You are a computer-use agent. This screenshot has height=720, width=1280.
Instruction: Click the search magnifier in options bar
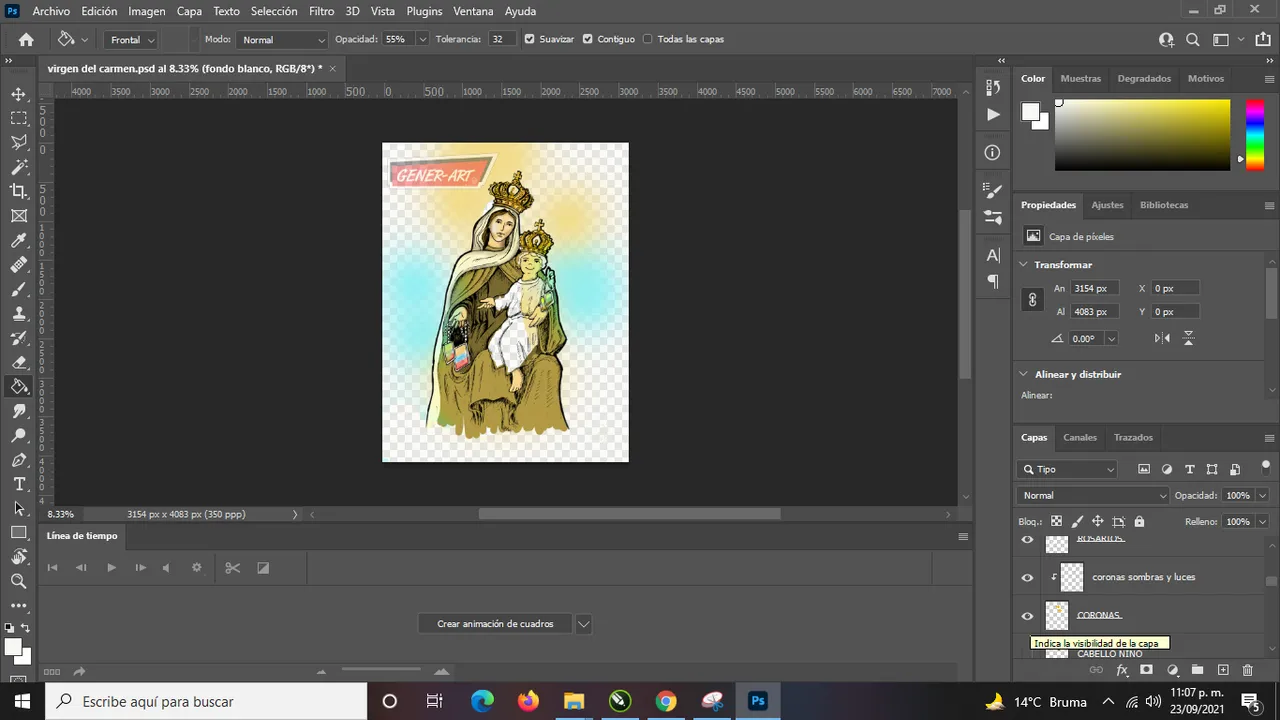[1192, 40]
